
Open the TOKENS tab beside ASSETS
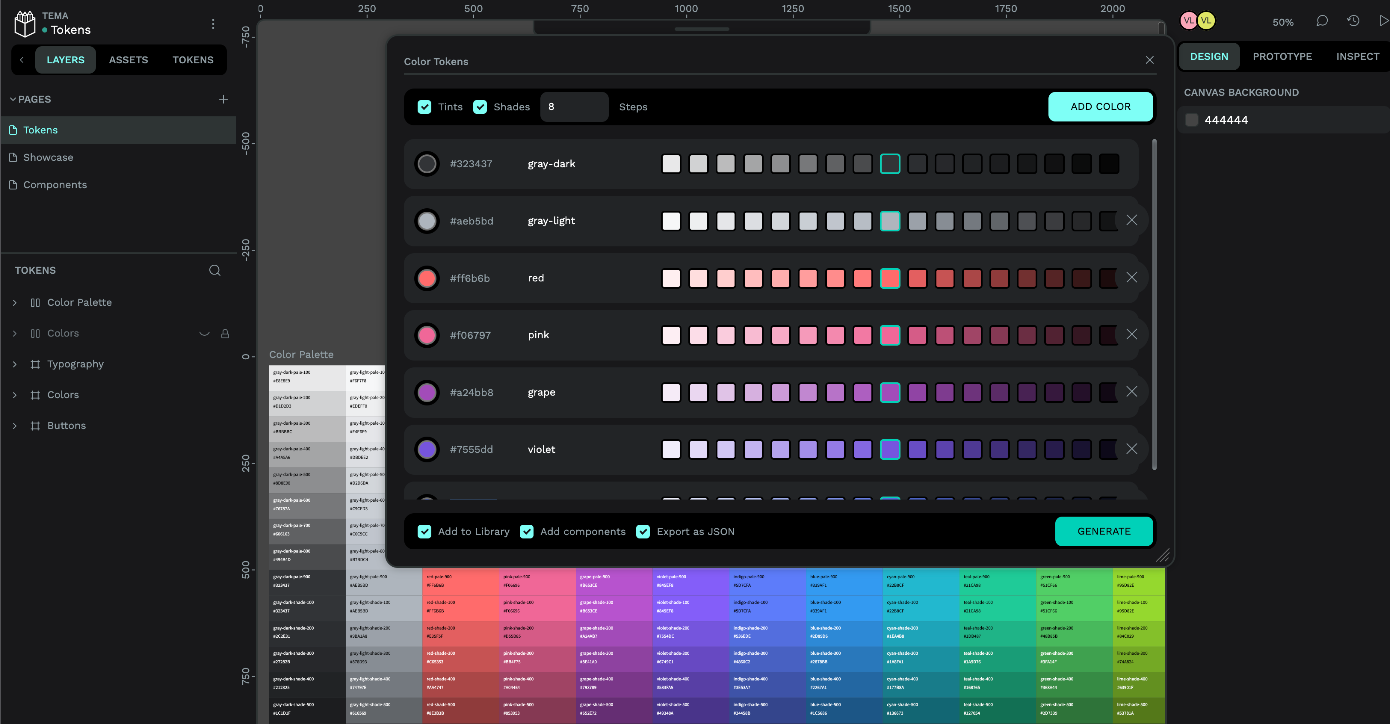(193, 60)
